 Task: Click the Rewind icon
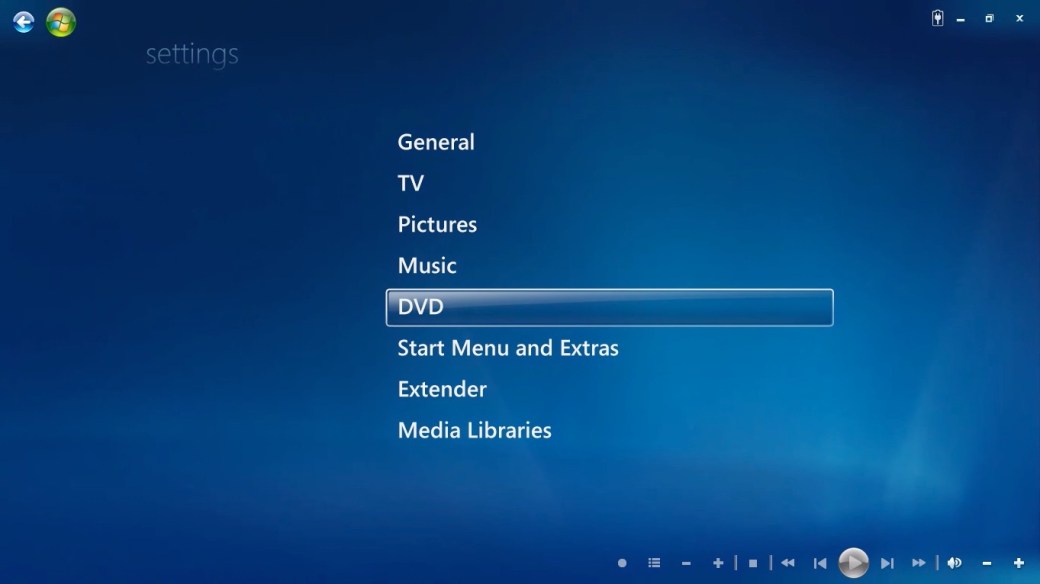point(788,563)
